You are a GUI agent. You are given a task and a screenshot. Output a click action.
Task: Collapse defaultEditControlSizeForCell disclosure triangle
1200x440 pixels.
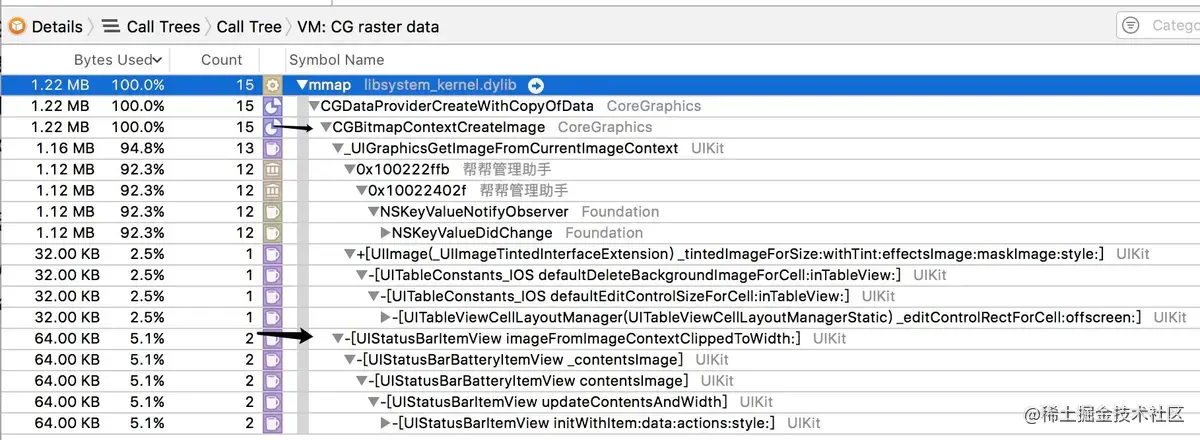pos(374,296)
